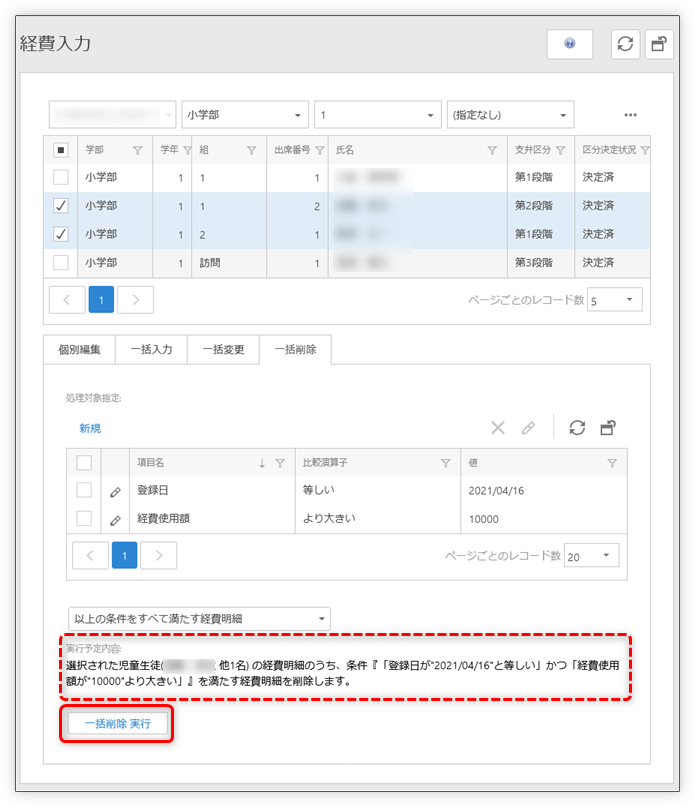Check the 訪問 student row checkbox
Viewport: 695px width, 807px height.
pos(61,262)
